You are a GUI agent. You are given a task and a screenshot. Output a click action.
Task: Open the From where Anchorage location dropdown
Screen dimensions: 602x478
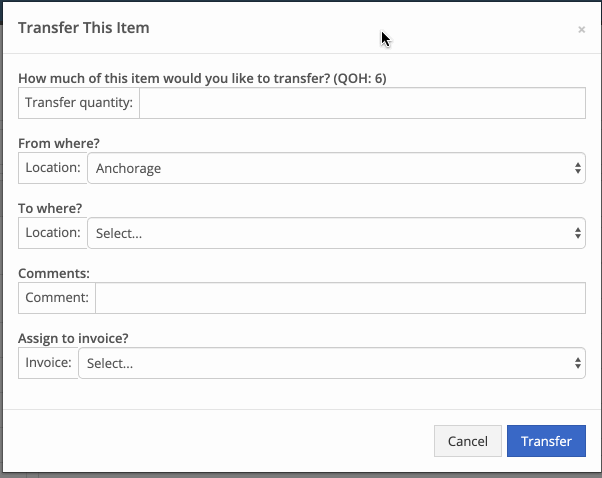(x=336, y=168)
